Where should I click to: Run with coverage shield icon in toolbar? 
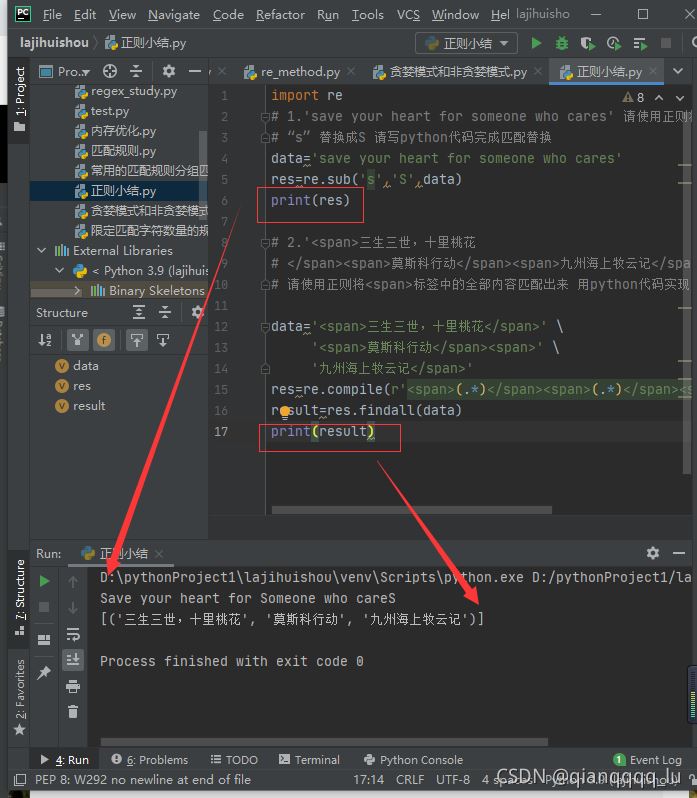[x=588, y=44]
